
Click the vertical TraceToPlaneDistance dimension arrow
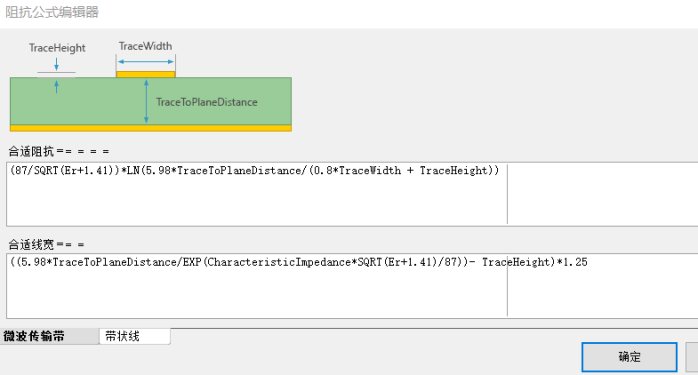pos(146,102)
